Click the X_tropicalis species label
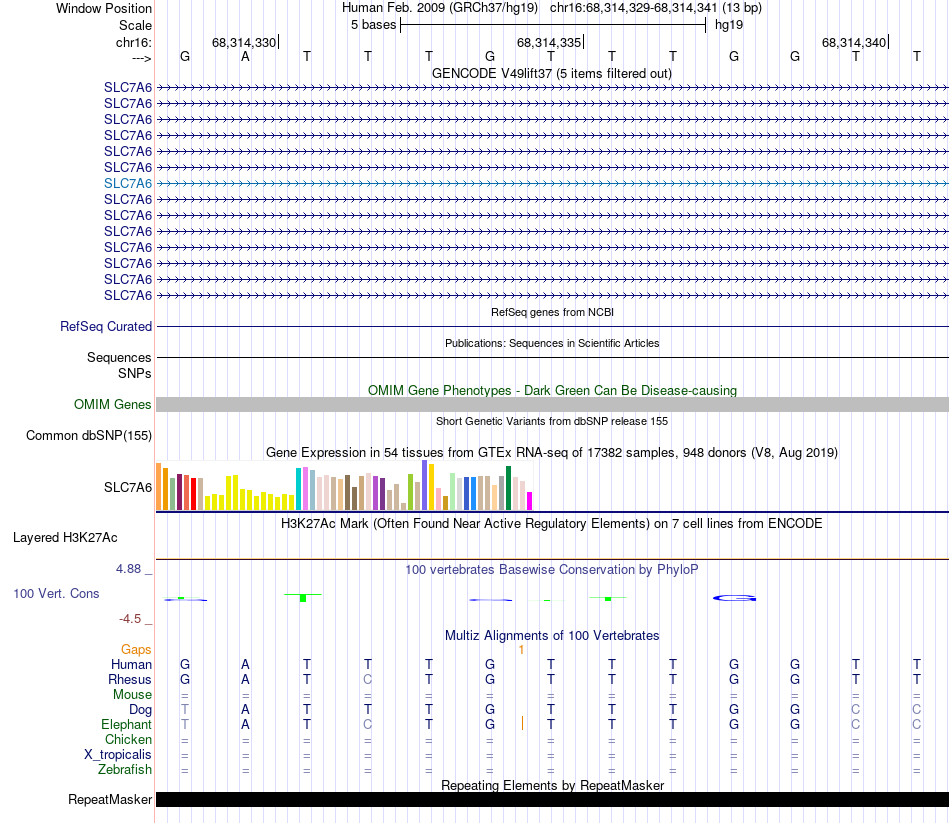Image resolution: width=950 pixels, height=823 pixels. [118, 754]
